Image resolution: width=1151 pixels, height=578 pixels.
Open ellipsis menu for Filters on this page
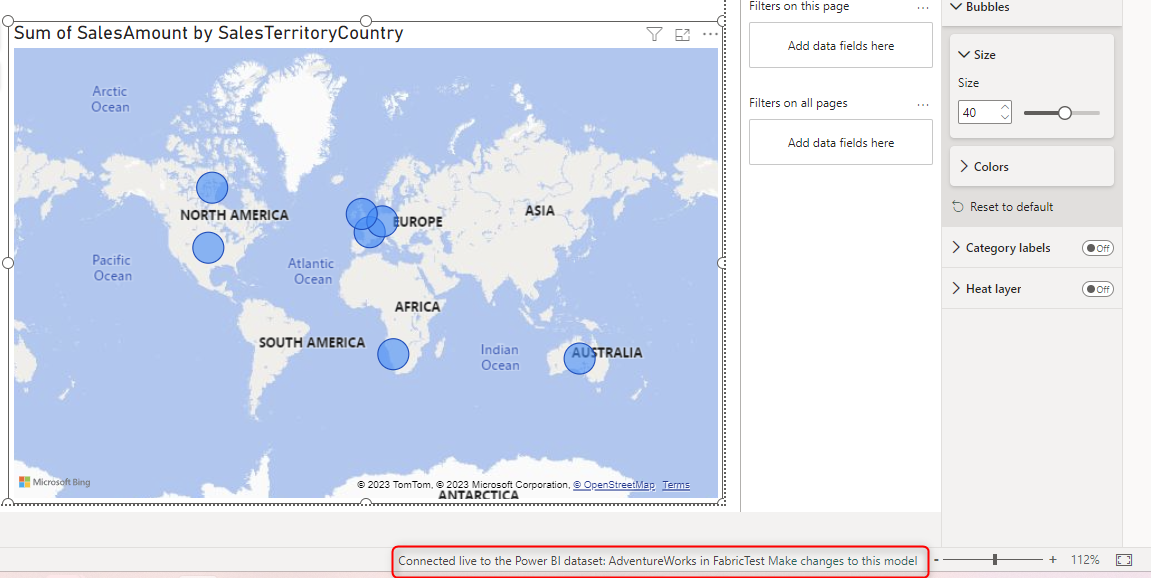pos(923,8)
